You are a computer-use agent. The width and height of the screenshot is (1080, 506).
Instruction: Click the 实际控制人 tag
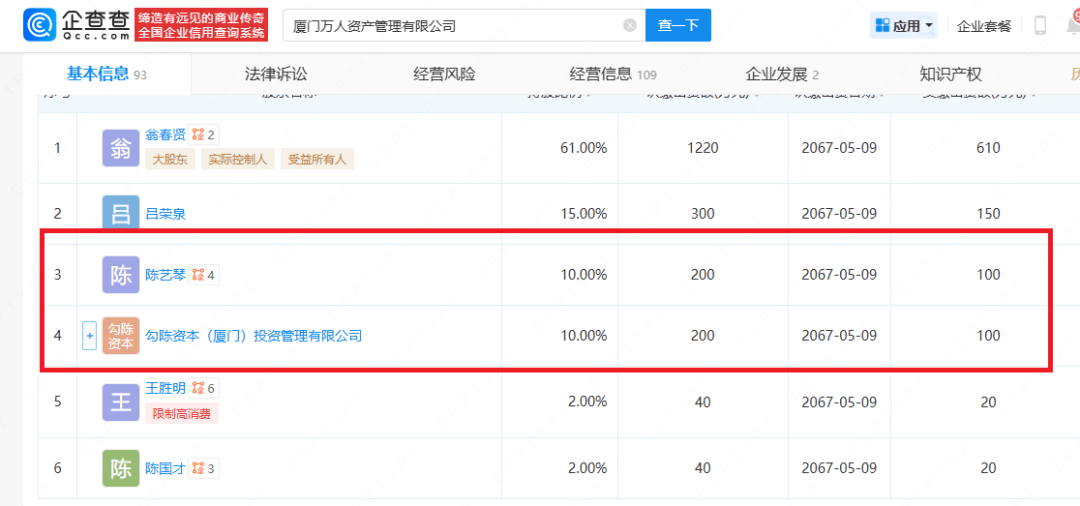point(238,160)
